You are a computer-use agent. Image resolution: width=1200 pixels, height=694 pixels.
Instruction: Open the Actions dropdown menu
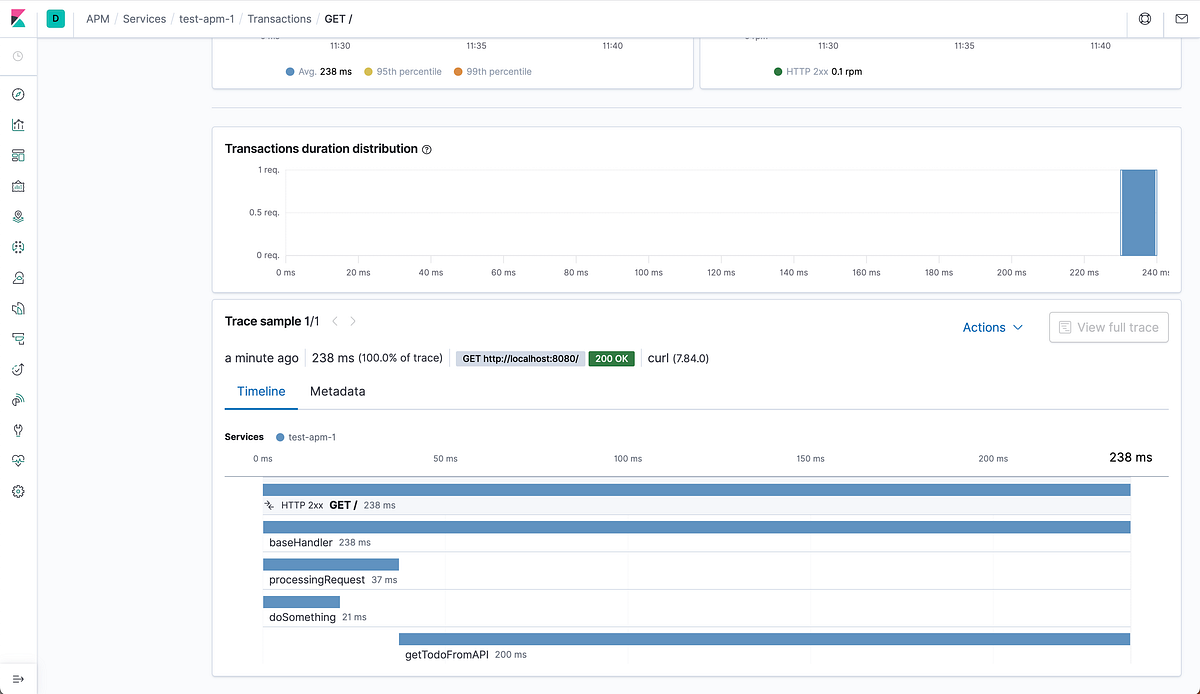tap(991, 327)
